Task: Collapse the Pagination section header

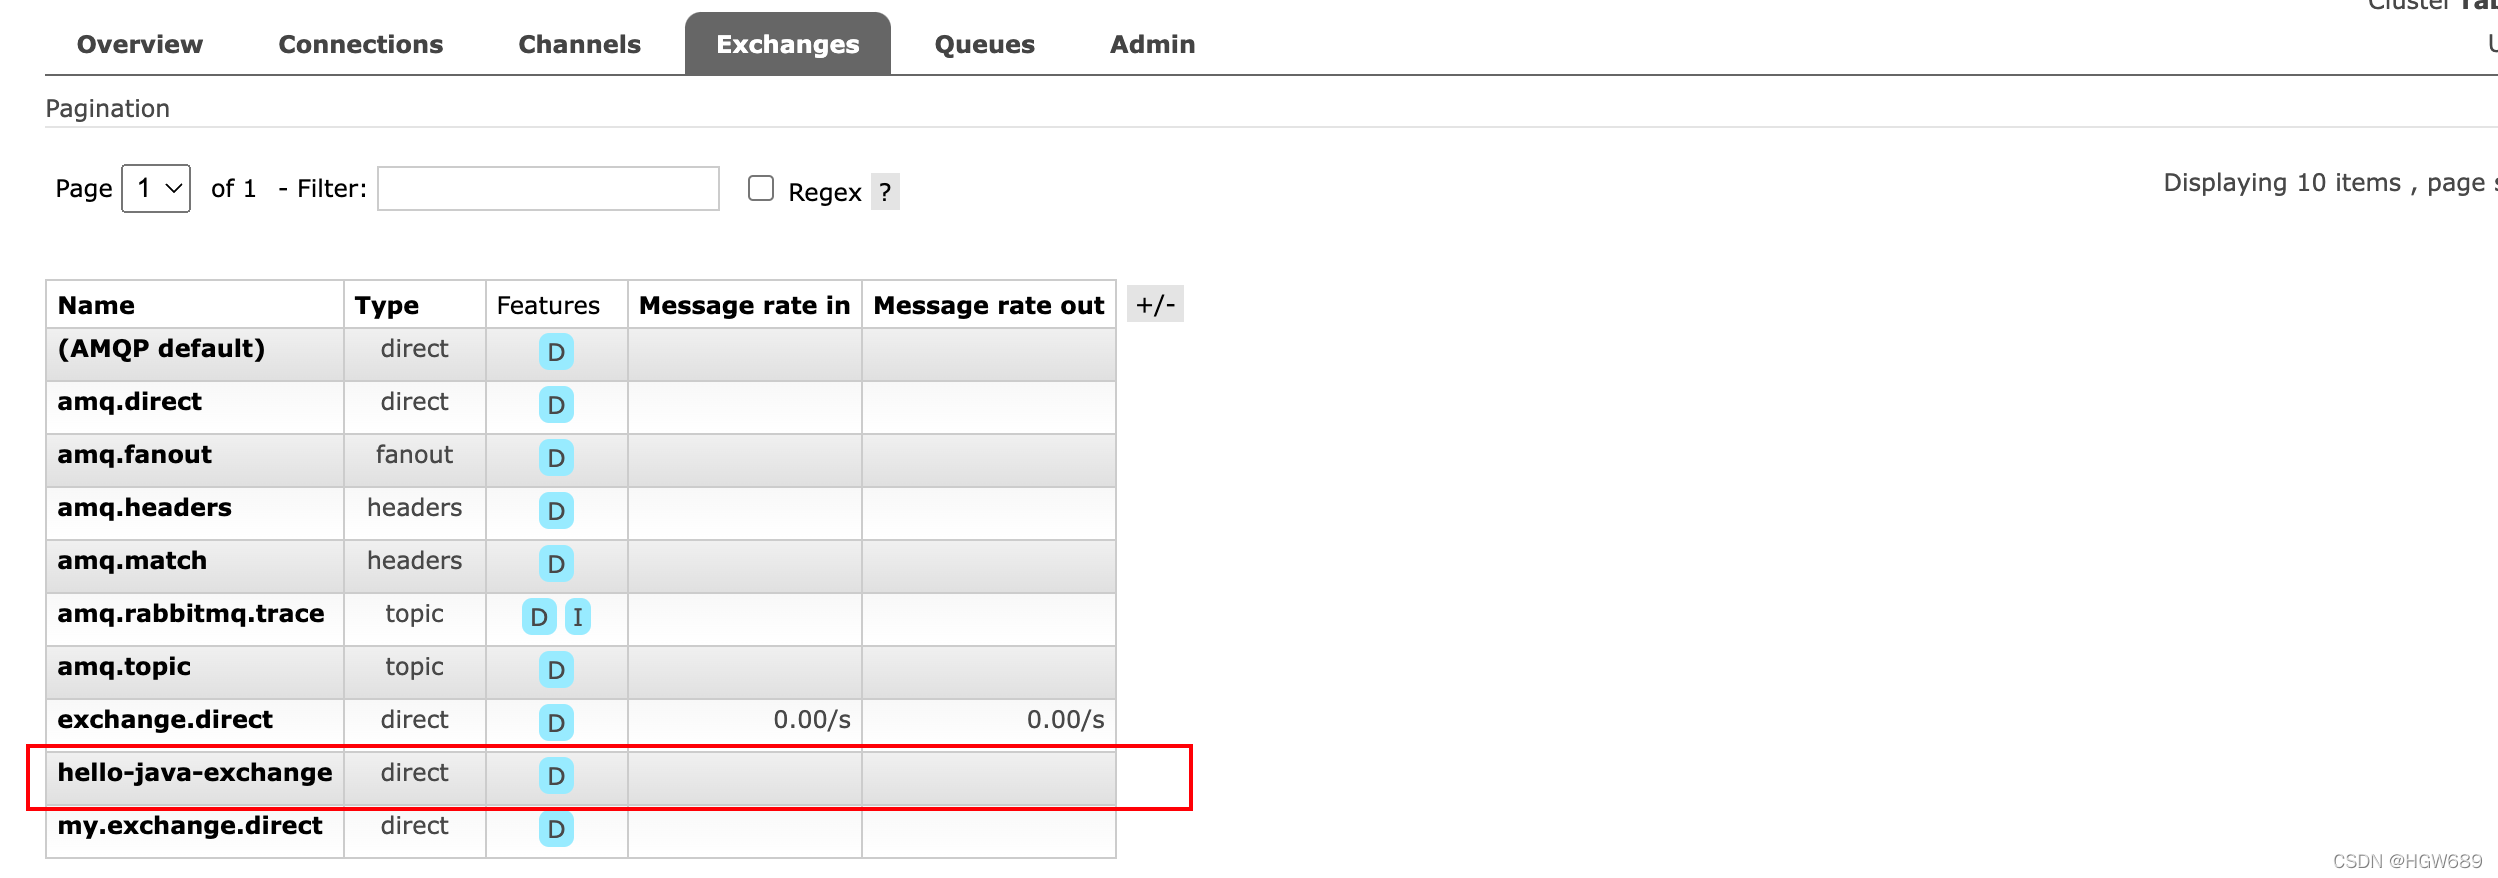Action: [108, 108]
